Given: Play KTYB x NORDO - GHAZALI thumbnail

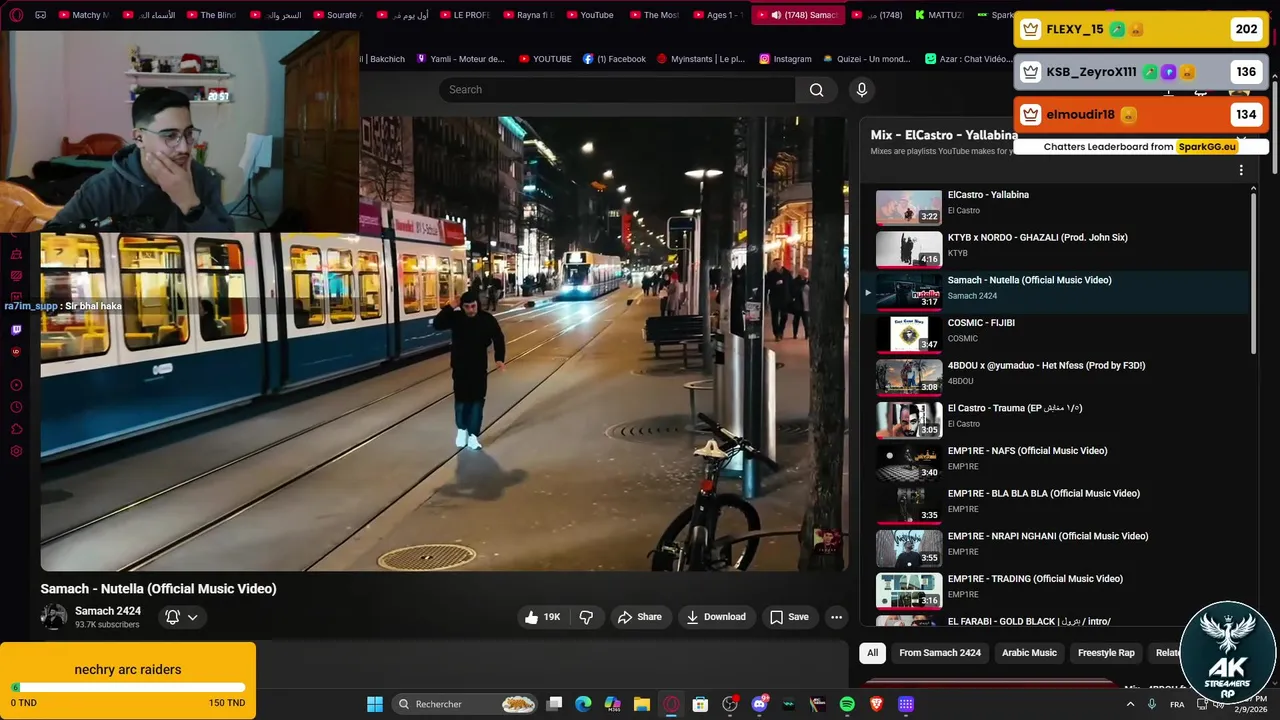Looking at the screenshot, I should [909, 250].
